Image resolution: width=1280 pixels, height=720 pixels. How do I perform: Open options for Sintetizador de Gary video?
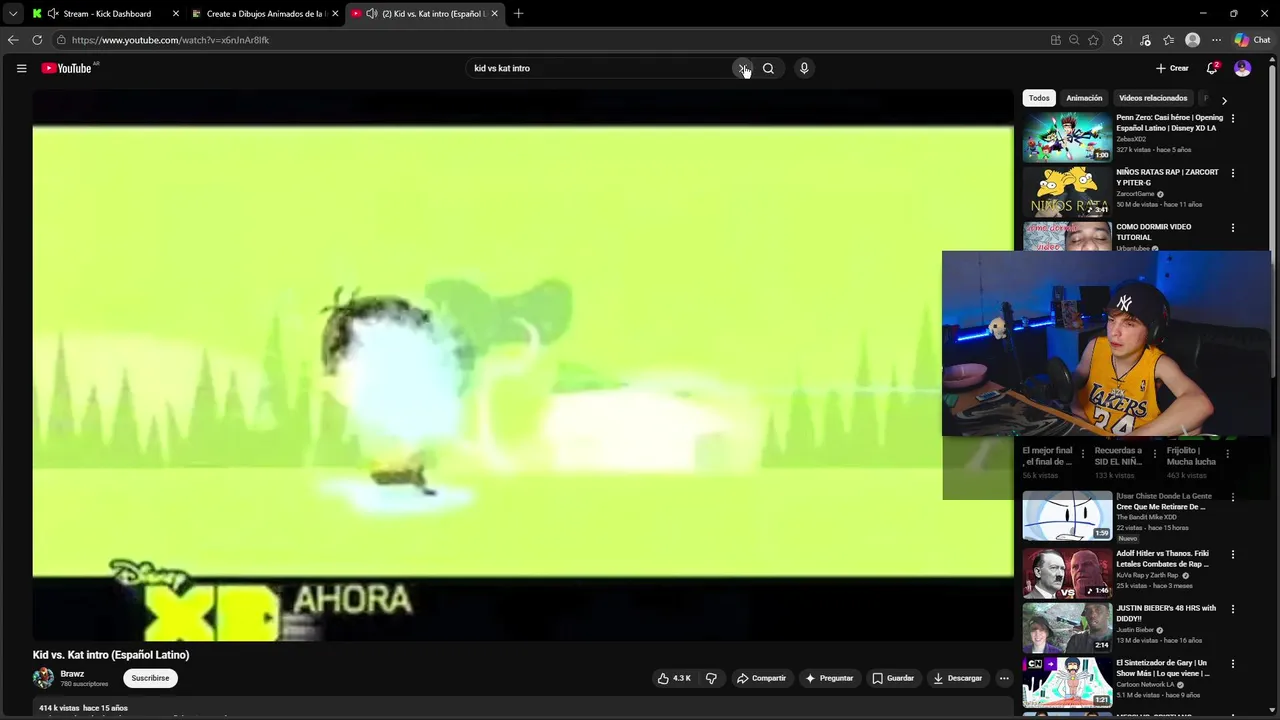point(1232,664)
